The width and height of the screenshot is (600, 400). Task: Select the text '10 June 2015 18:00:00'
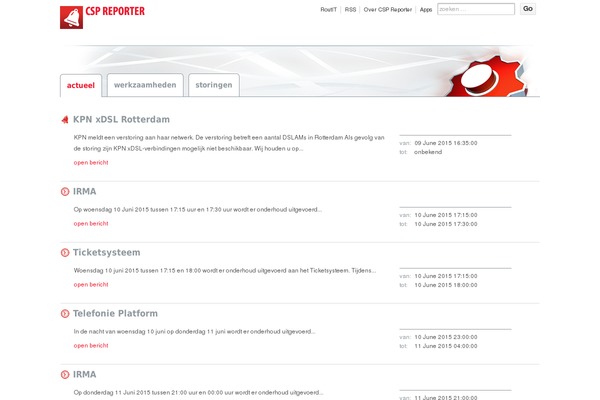click(x=446, y=285)
